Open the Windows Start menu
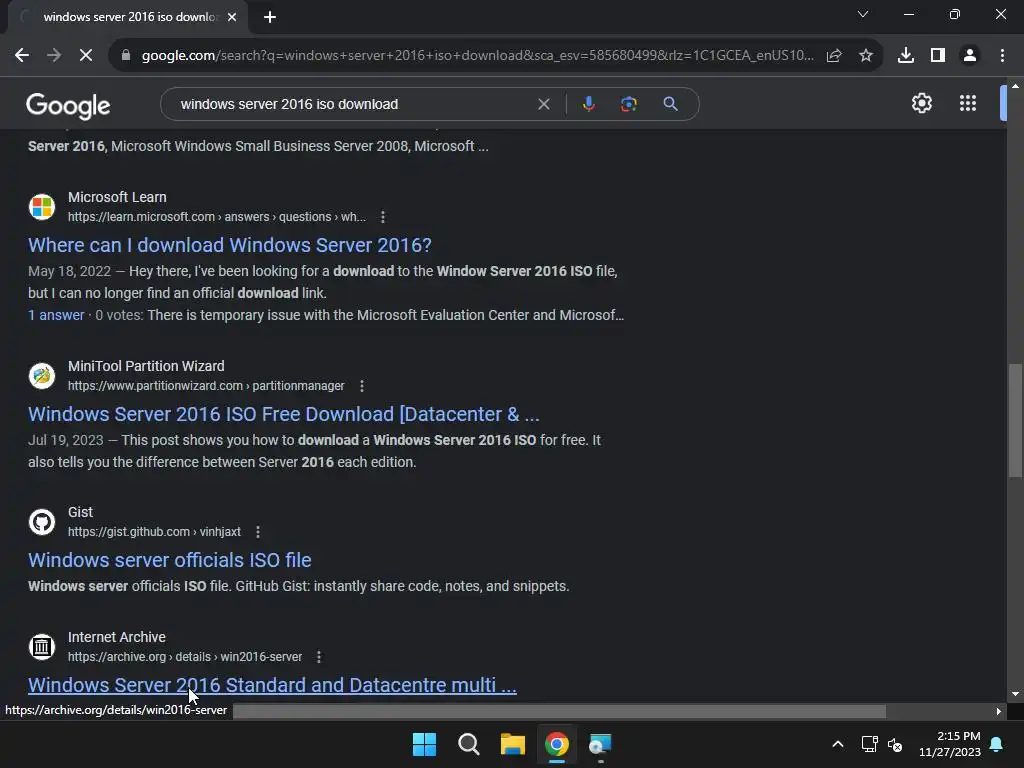The width and height of the screenshot is (1024, 768). click(424, 744)
